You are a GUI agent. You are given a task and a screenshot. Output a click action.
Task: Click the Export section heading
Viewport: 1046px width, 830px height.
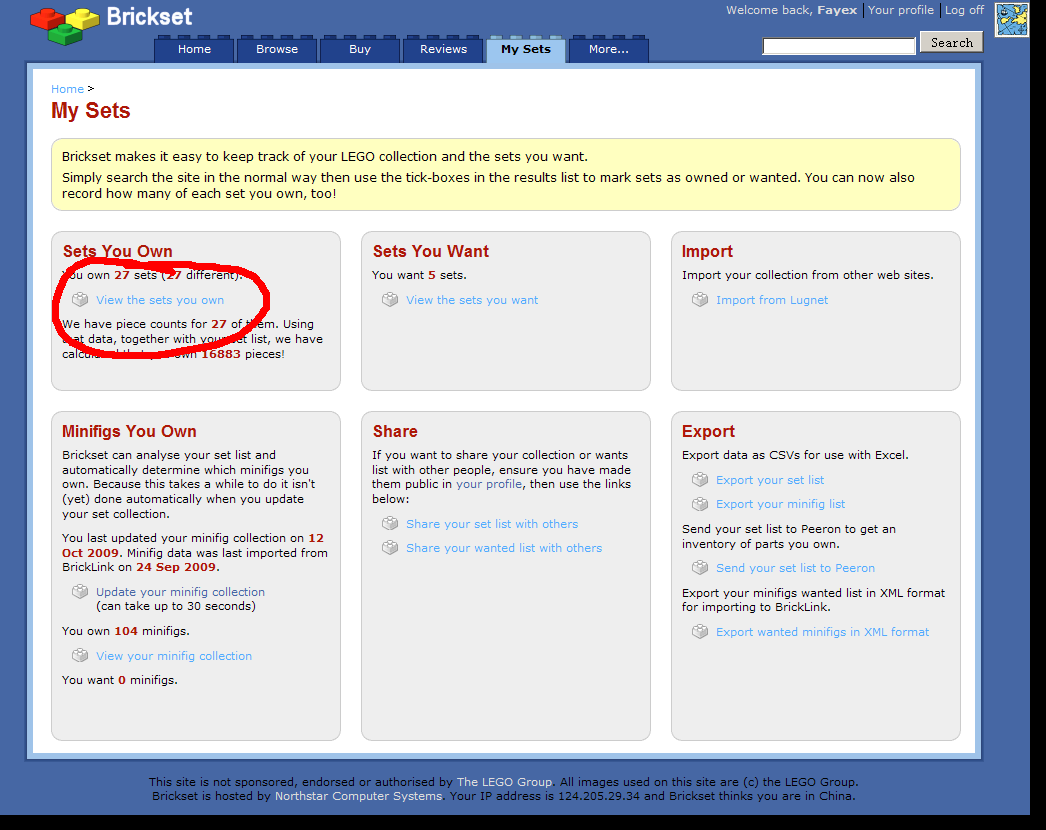pyautogui.click(x=708, y=432)
